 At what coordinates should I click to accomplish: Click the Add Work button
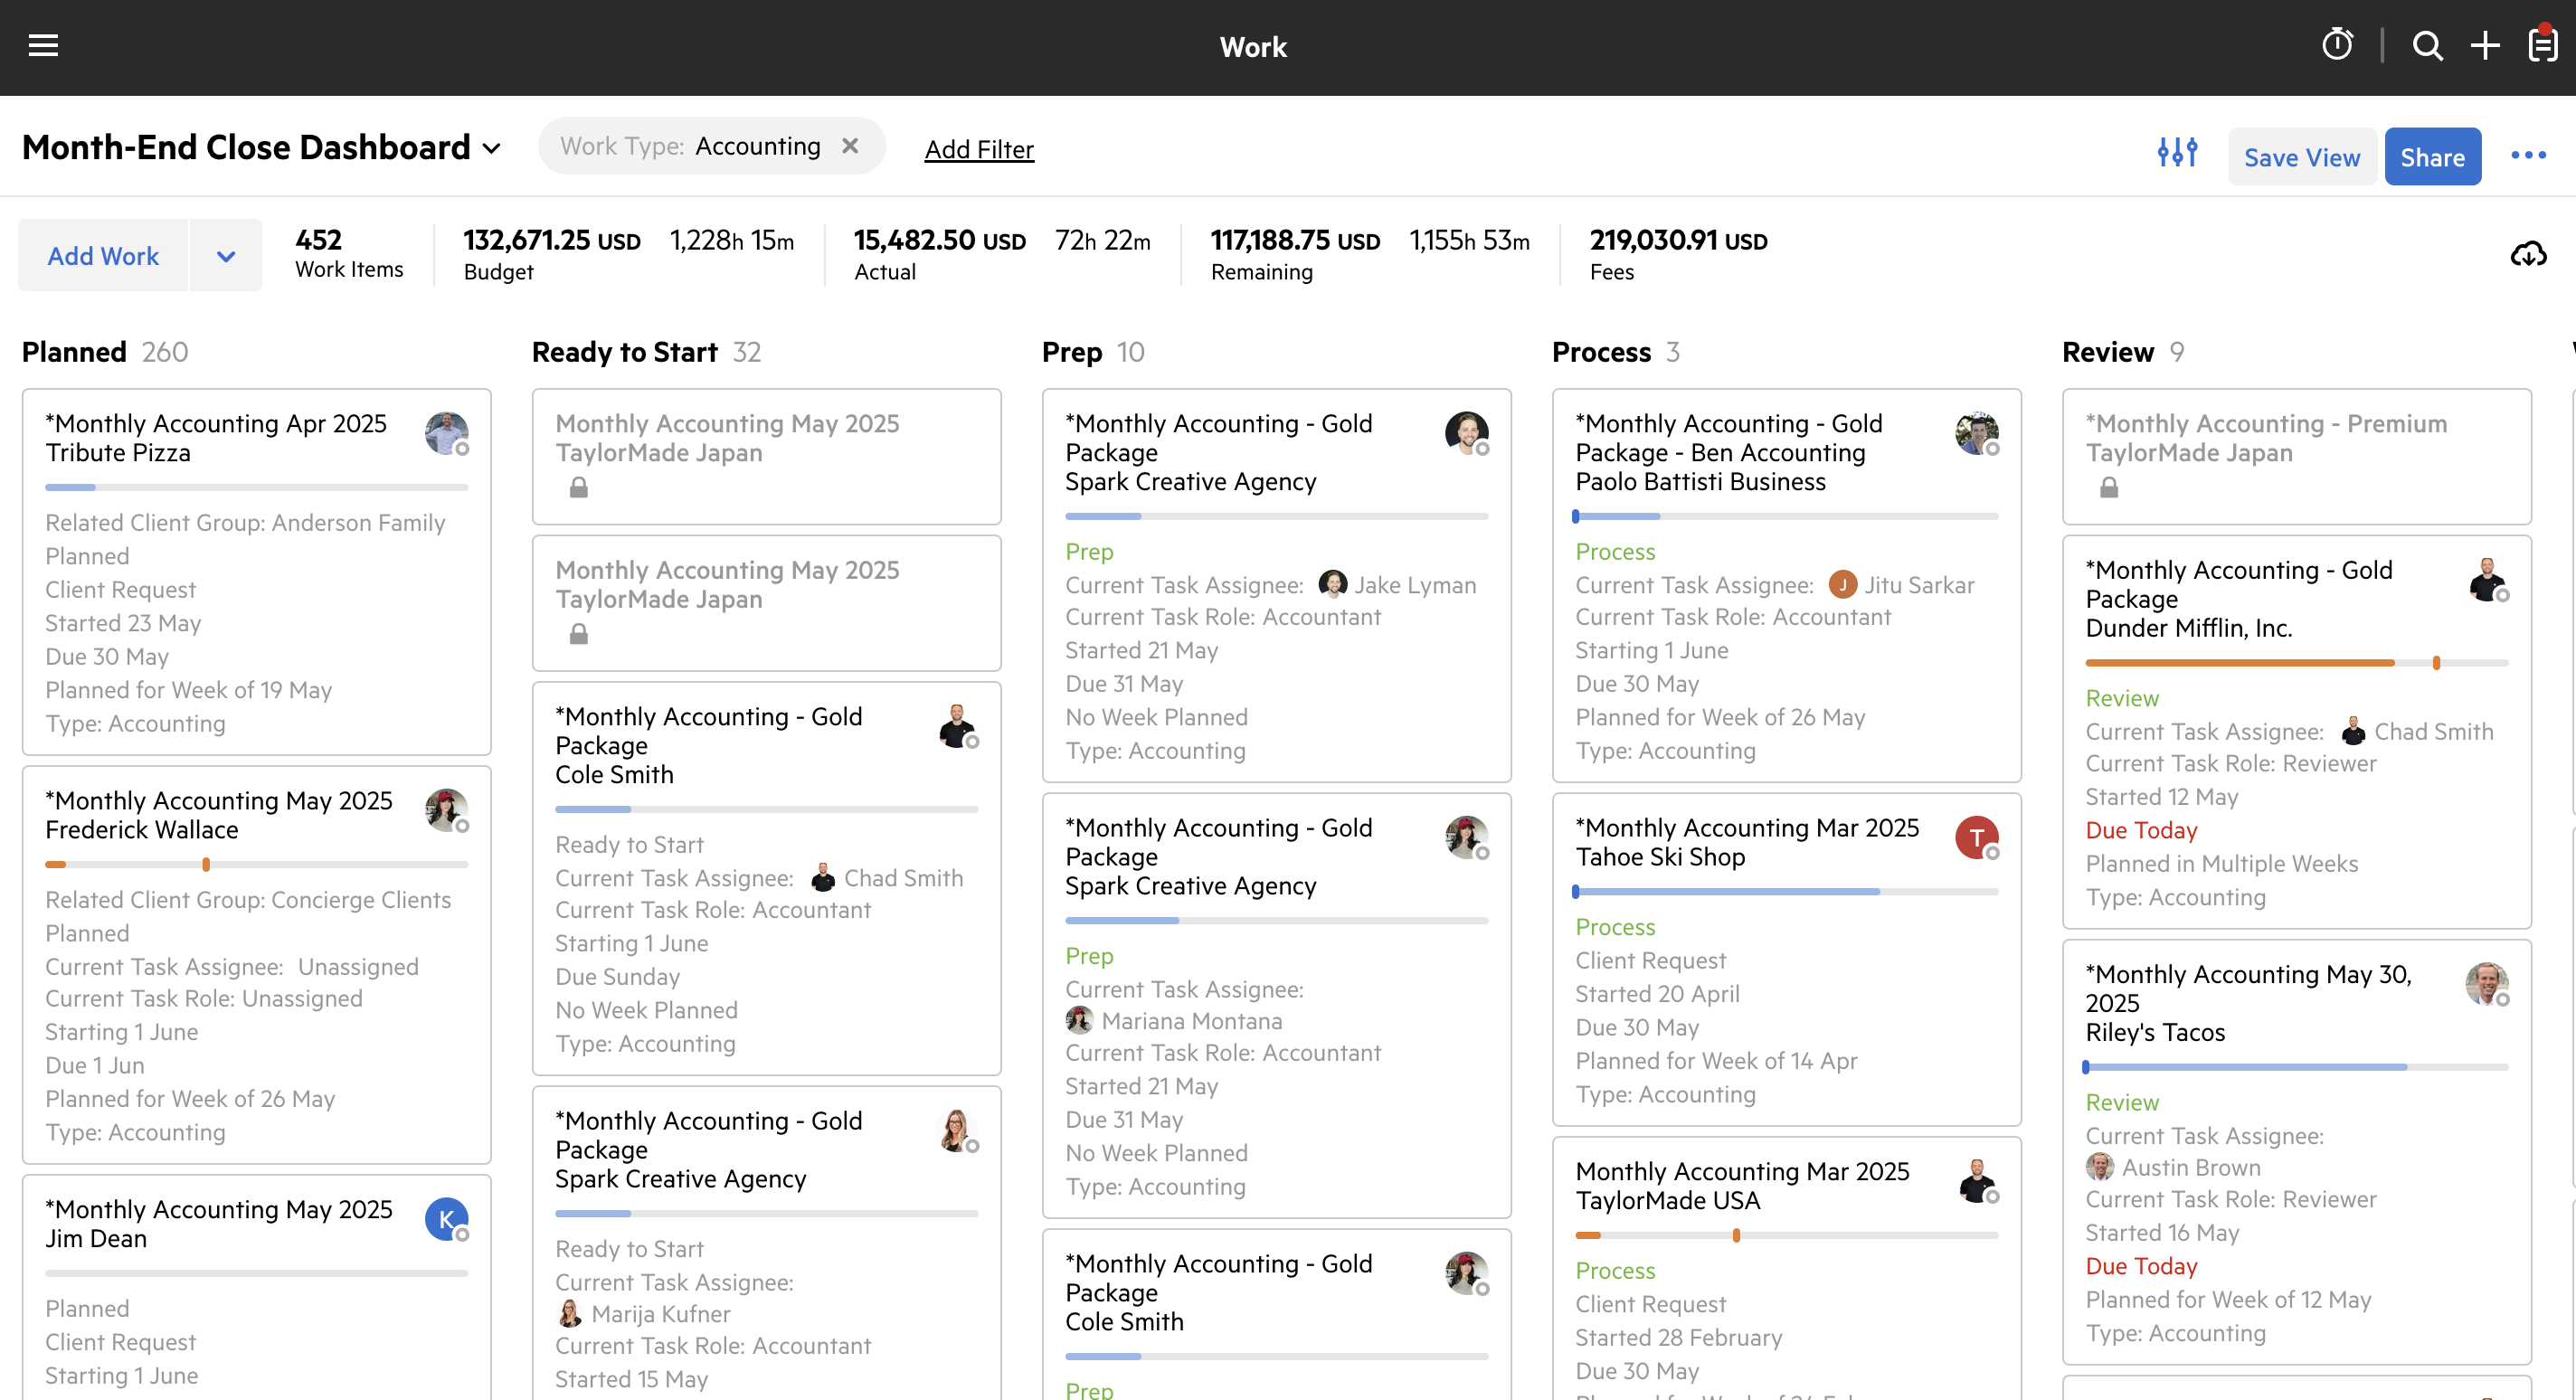click(x=103, y=256)
